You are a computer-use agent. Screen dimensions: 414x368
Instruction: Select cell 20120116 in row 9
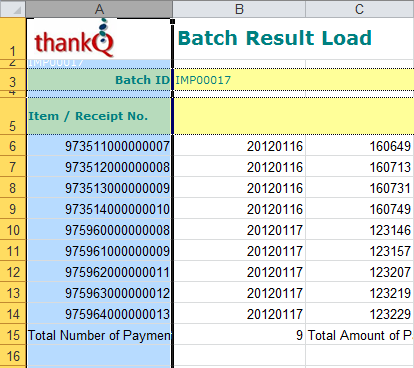tap(239, 209)
